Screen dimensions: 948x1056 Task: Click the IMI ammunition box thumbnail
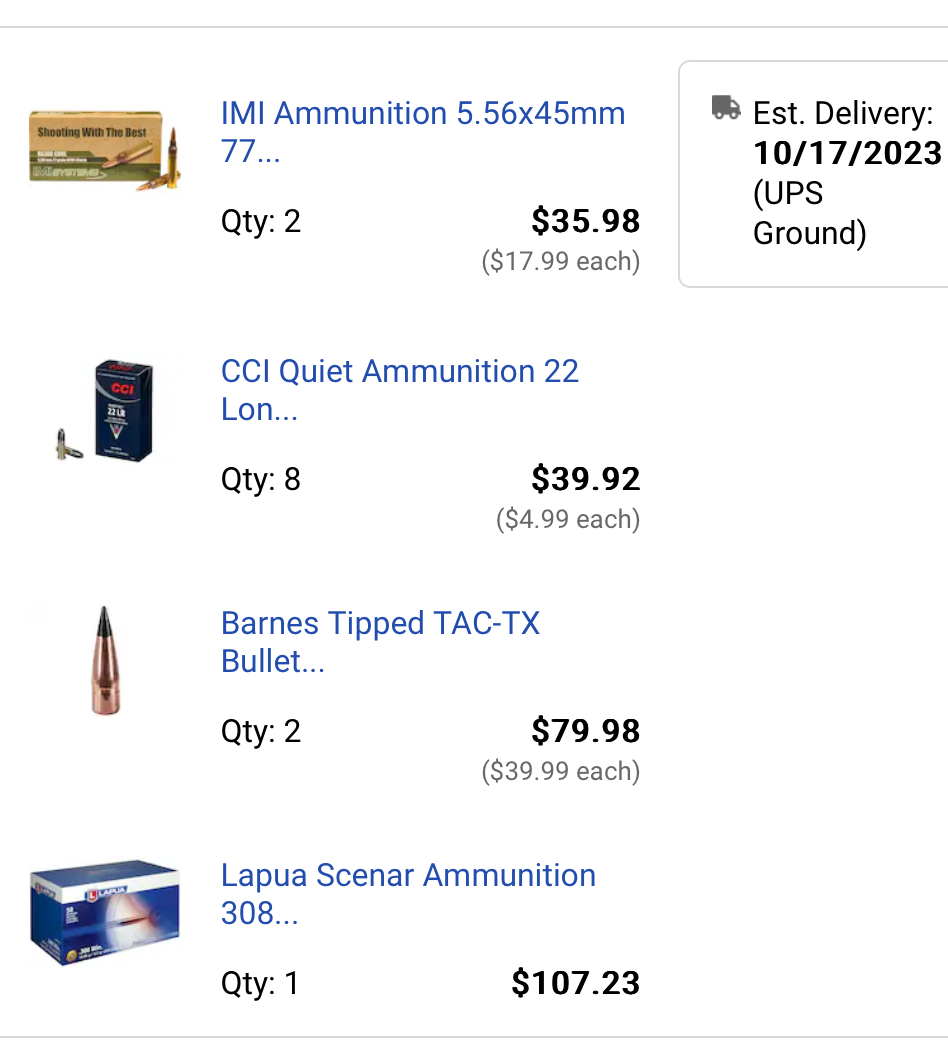(105, 151)
